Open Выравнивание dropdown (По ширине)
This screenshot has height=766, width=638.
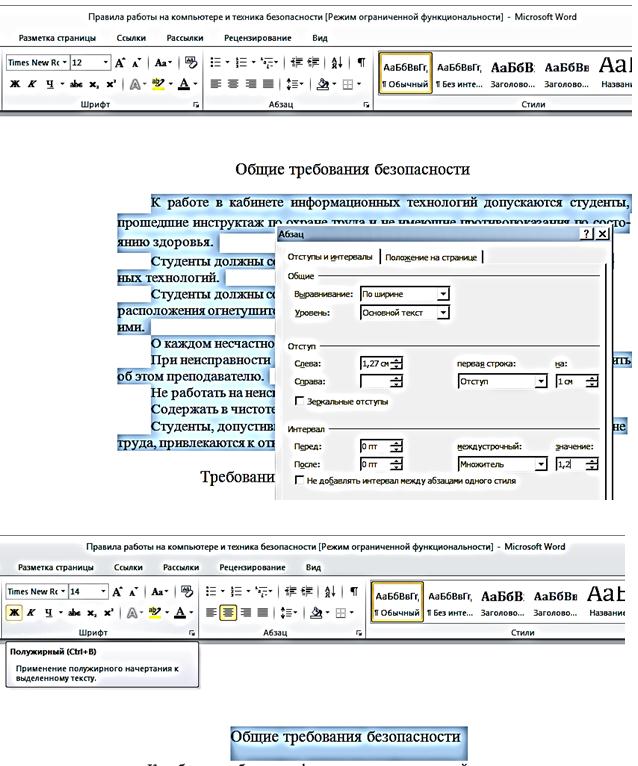coord(443,294)
